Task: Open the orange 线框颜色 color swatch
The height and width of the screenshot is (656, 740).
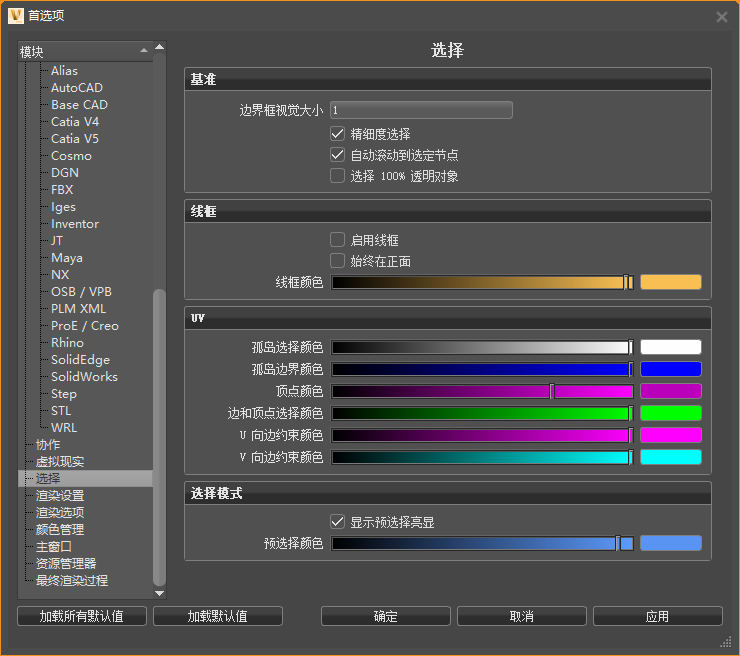Action: (x=671, y=282)
